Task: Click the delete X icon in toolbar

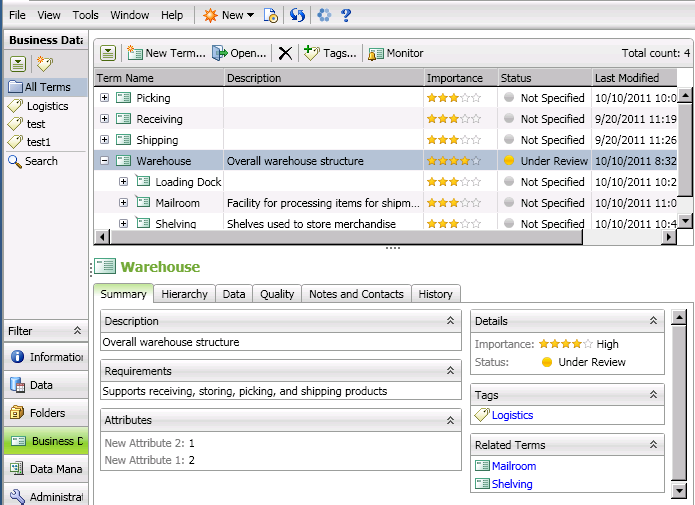Action: [x=285, y=53]
